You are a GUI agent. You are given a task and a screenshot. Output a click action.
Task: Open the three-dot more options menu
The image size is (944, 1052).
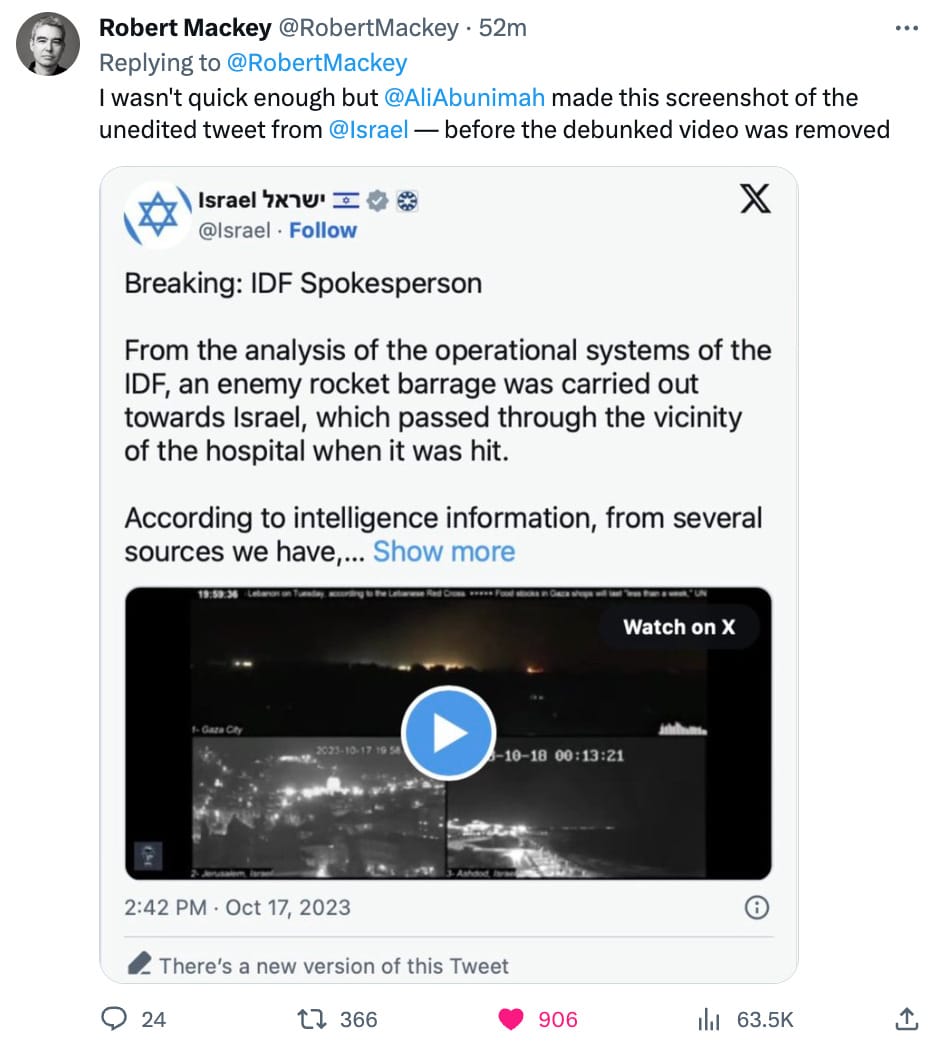click(x=906, y=28)
